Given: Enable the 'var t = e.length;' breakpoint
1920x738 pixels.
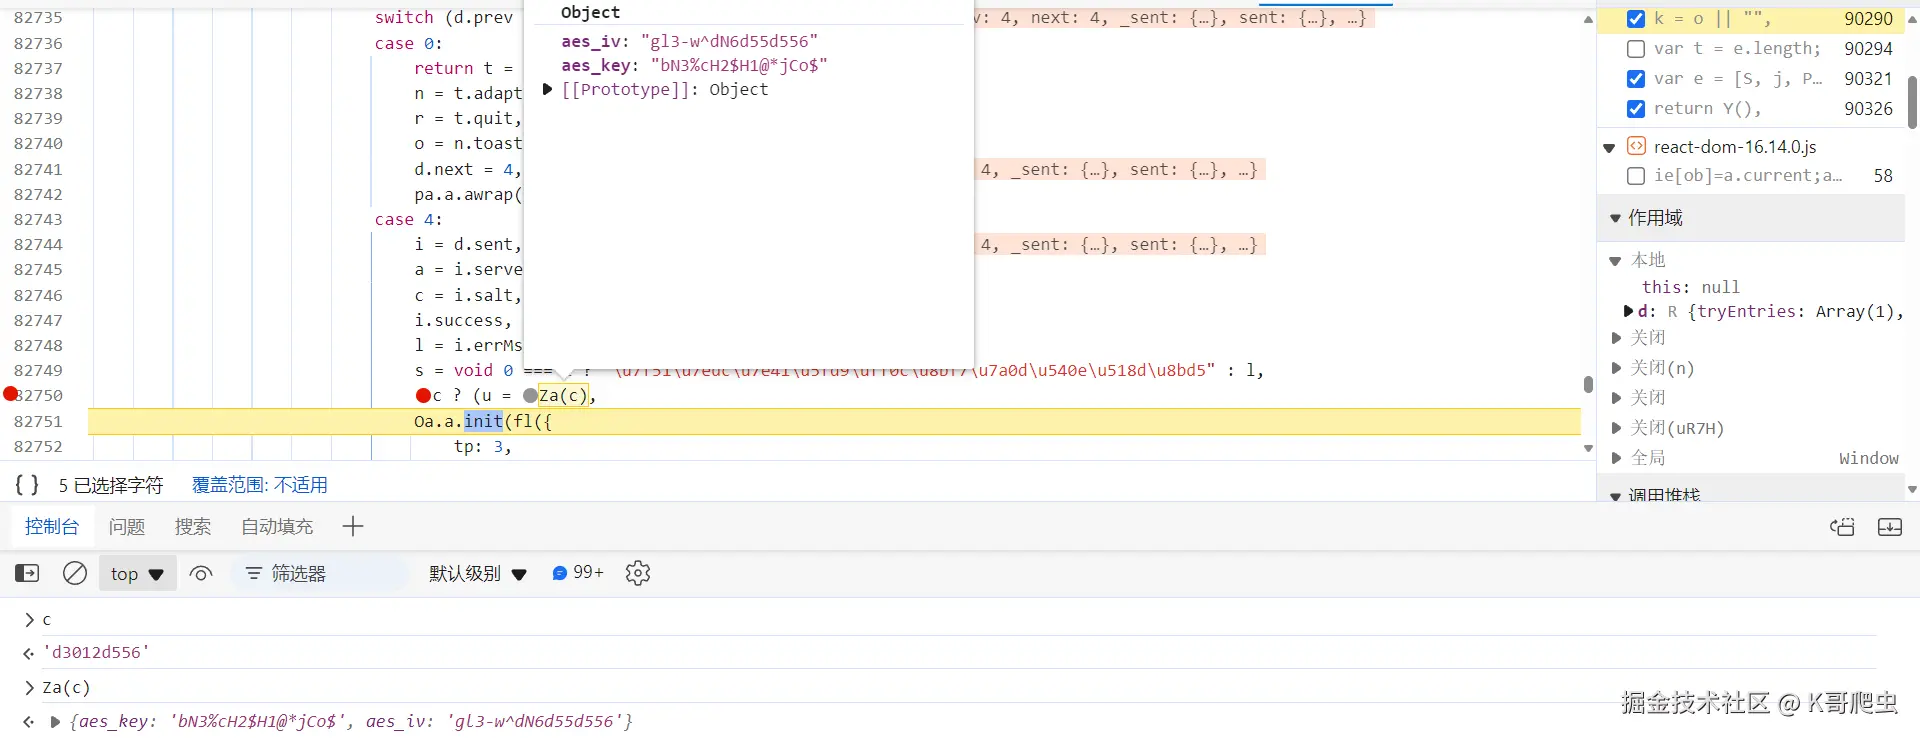Looking at the screenshot, I should click(x=1636, y=49).
